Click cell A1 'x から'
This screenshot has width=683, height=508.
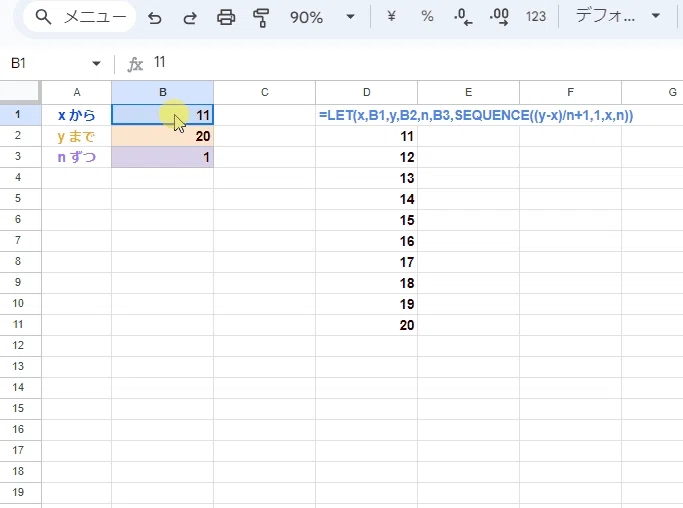[x=77, y=115]
